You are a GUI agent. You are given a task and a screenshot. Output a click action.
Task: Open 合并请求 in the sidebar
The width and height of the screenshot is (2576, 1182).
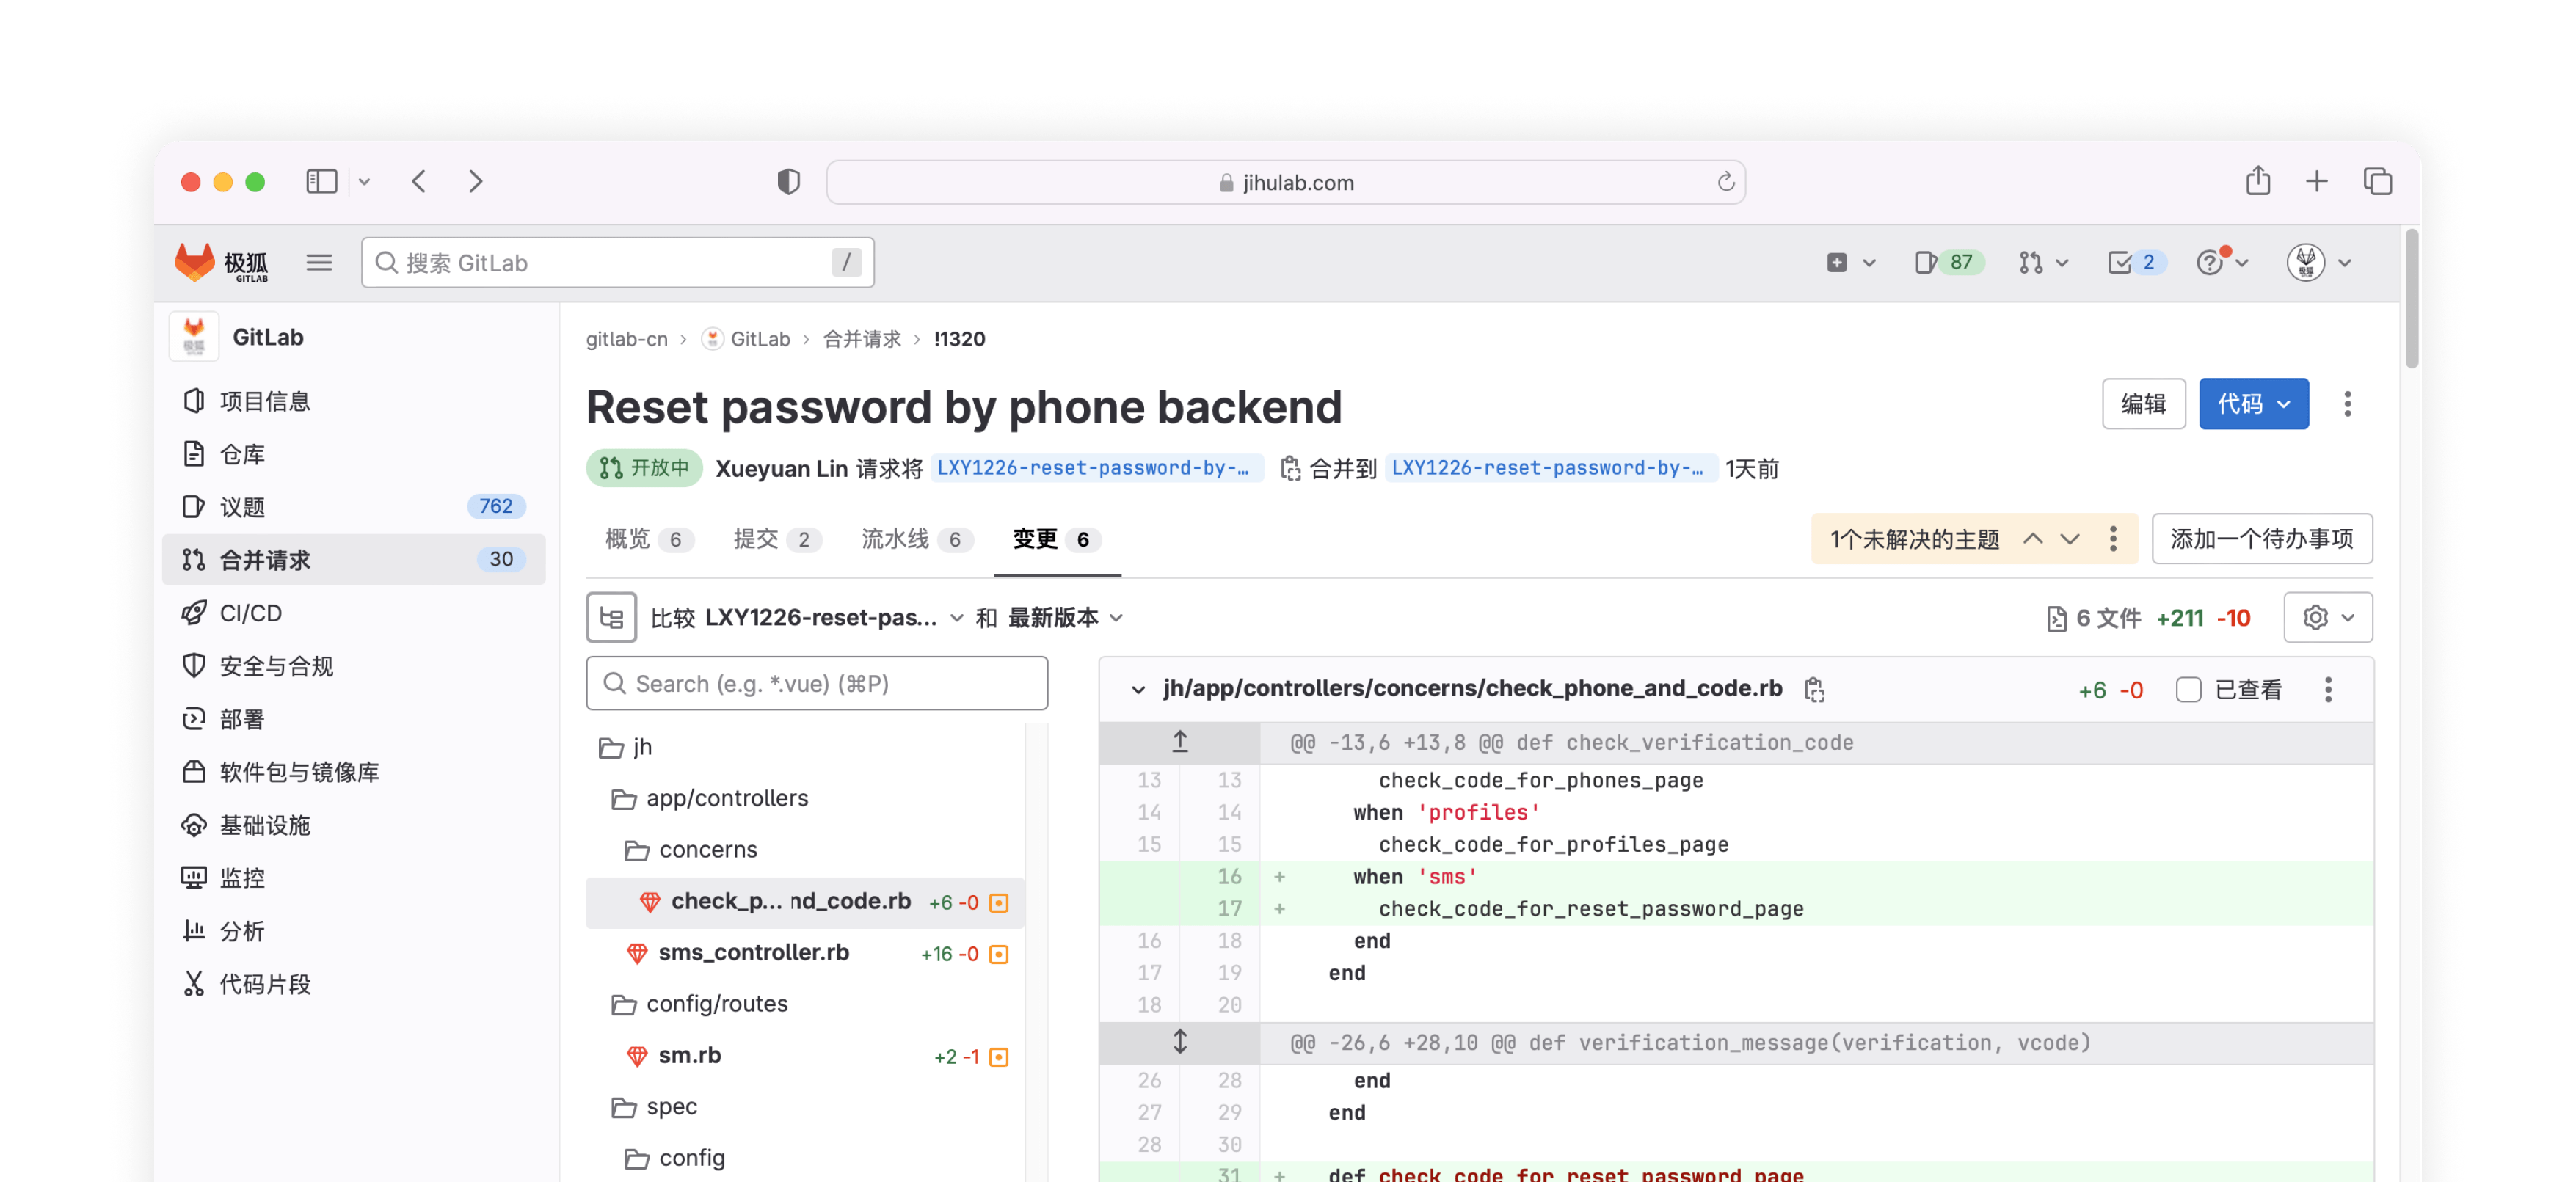[x=353, y=560]
